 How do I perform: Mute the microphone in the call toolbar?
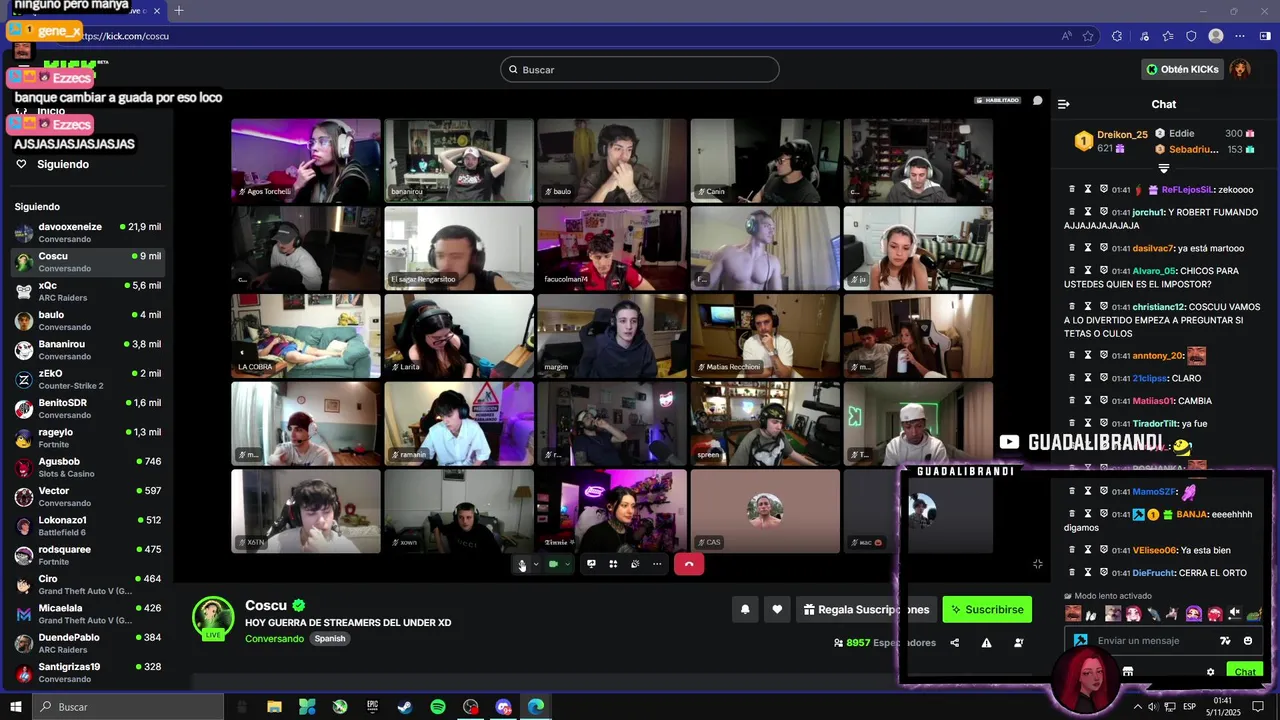(522, 564)
